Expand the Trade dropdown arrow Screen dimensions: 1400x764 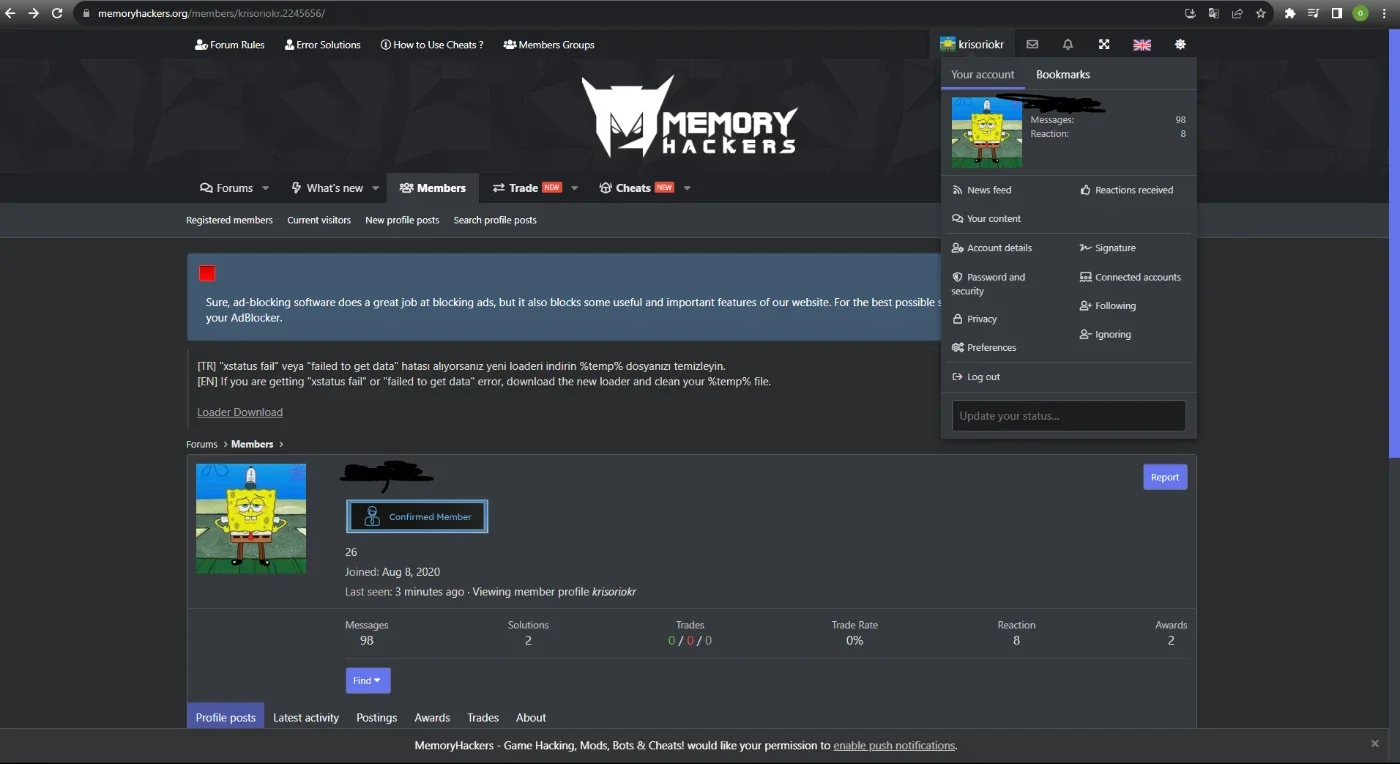[574, 188]
